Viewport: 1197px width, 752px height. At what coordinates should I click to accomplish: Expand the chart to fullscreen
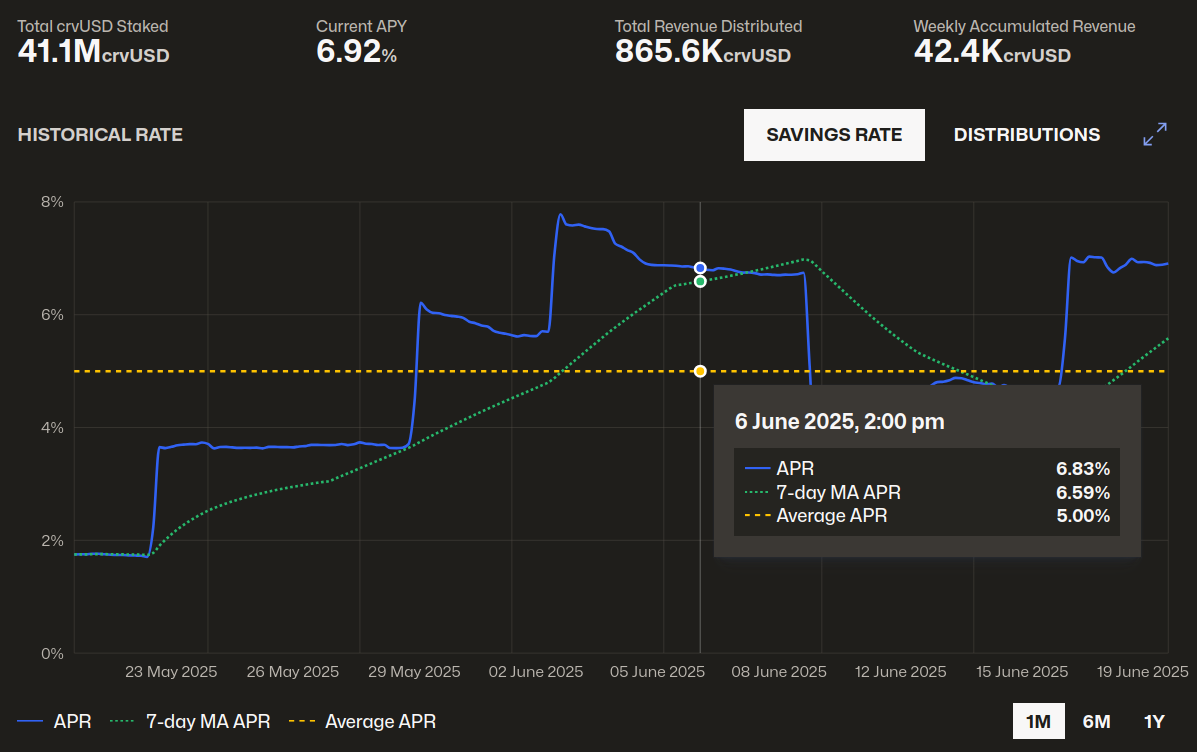coord(1155,135)
